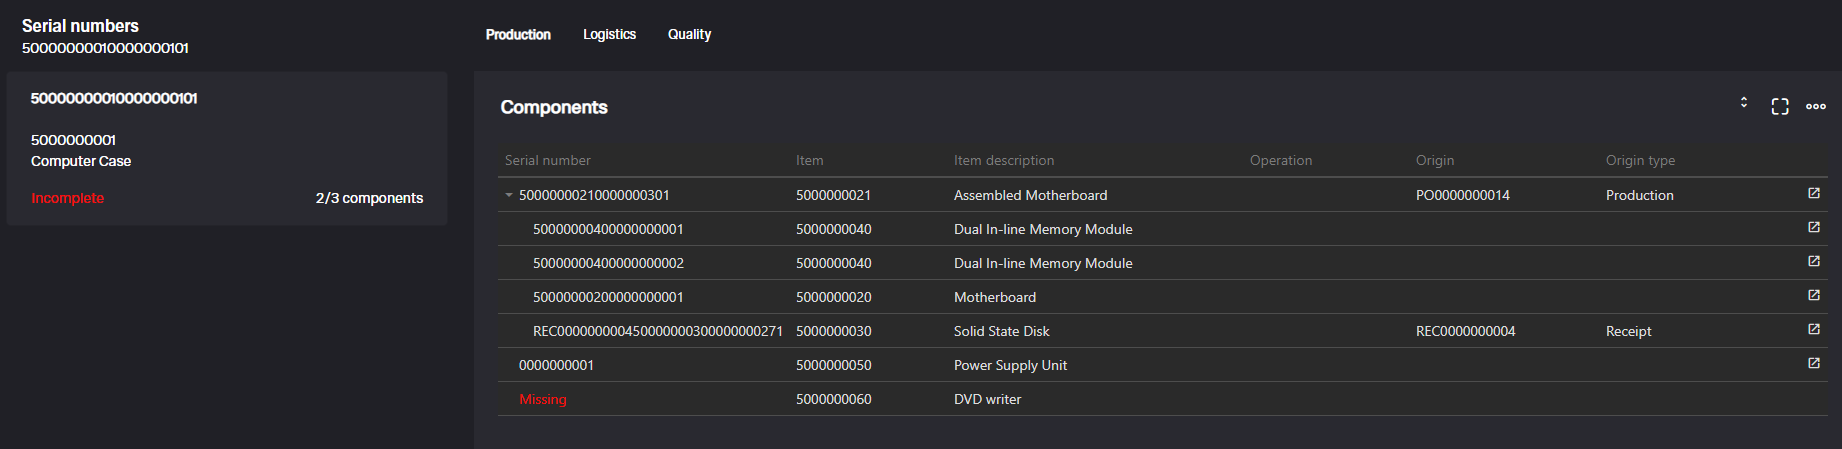Screen dimensions: 1842x449
Task: Switch to the Production tab
Action: pyautogui.click(x=518, y=34)
